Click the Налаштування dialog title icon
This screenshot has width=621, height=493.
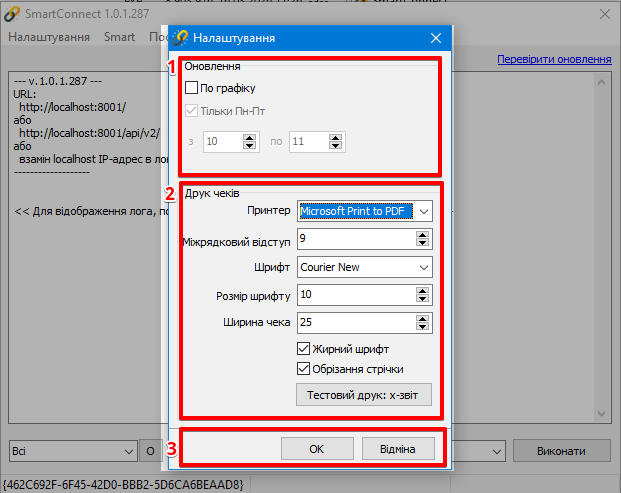pyautogui.click(x=181, y=38)
